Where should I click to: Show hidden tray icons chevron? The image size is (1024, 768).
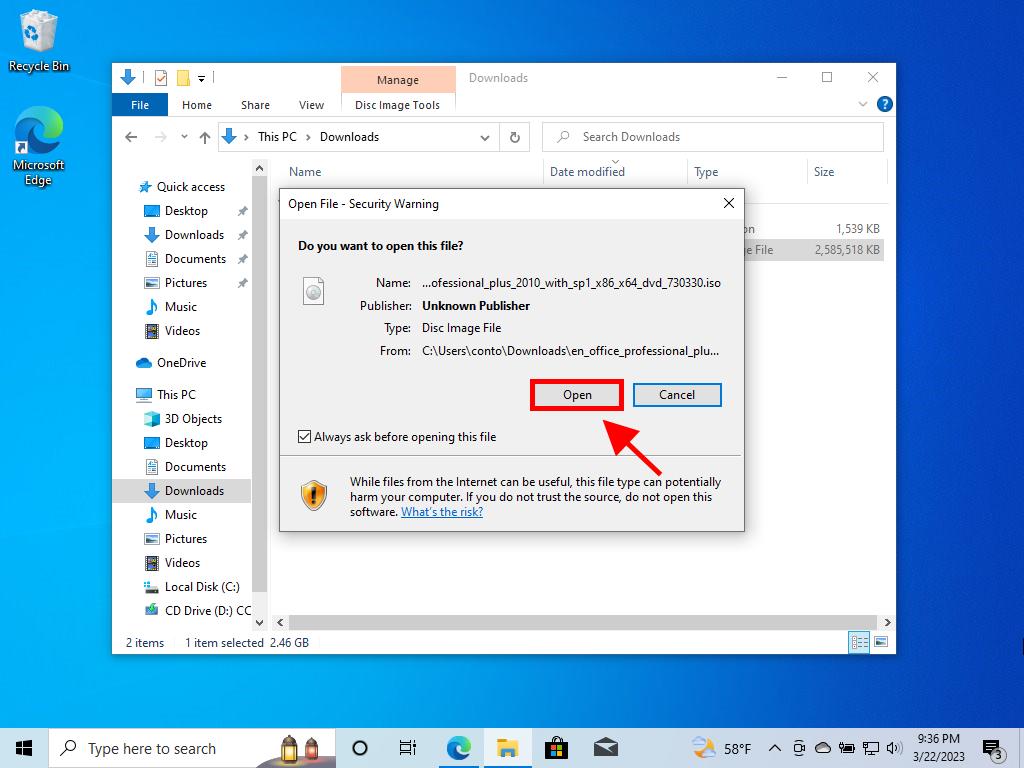coord(775,748)
